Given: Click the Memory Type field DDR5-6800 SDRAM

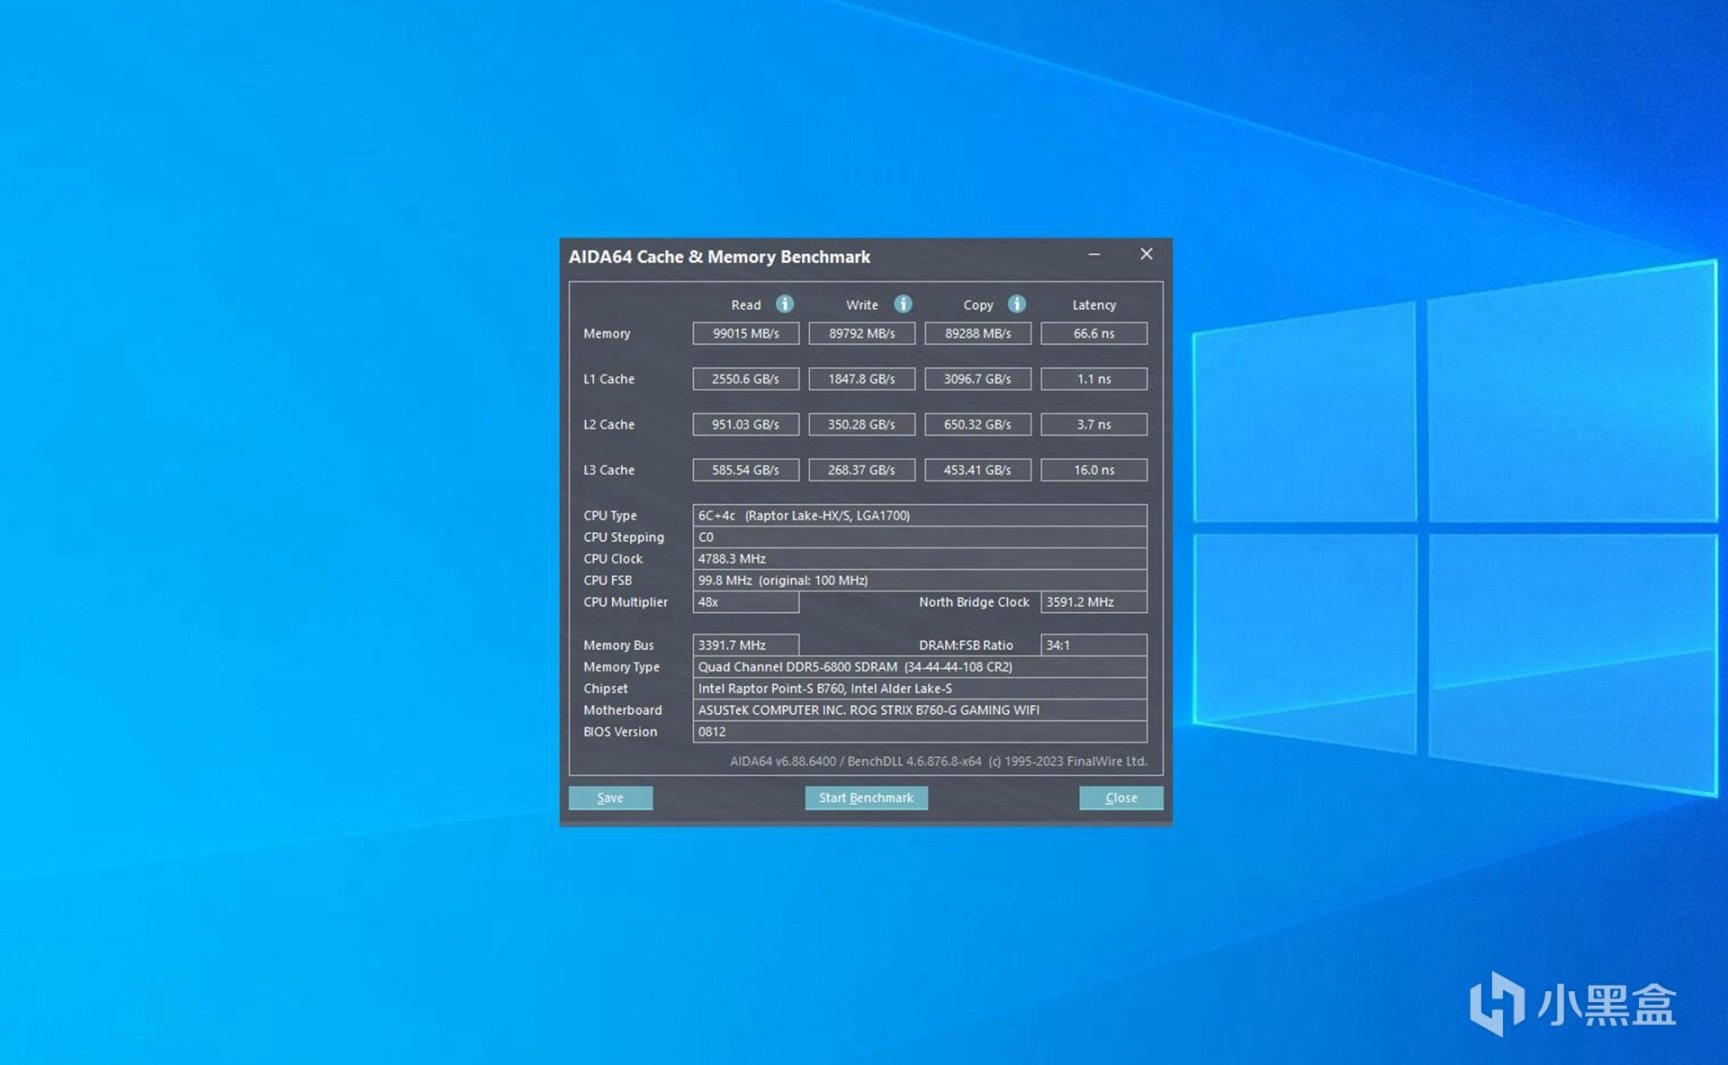Looking at the screenshot, I should tap(920, 667).
